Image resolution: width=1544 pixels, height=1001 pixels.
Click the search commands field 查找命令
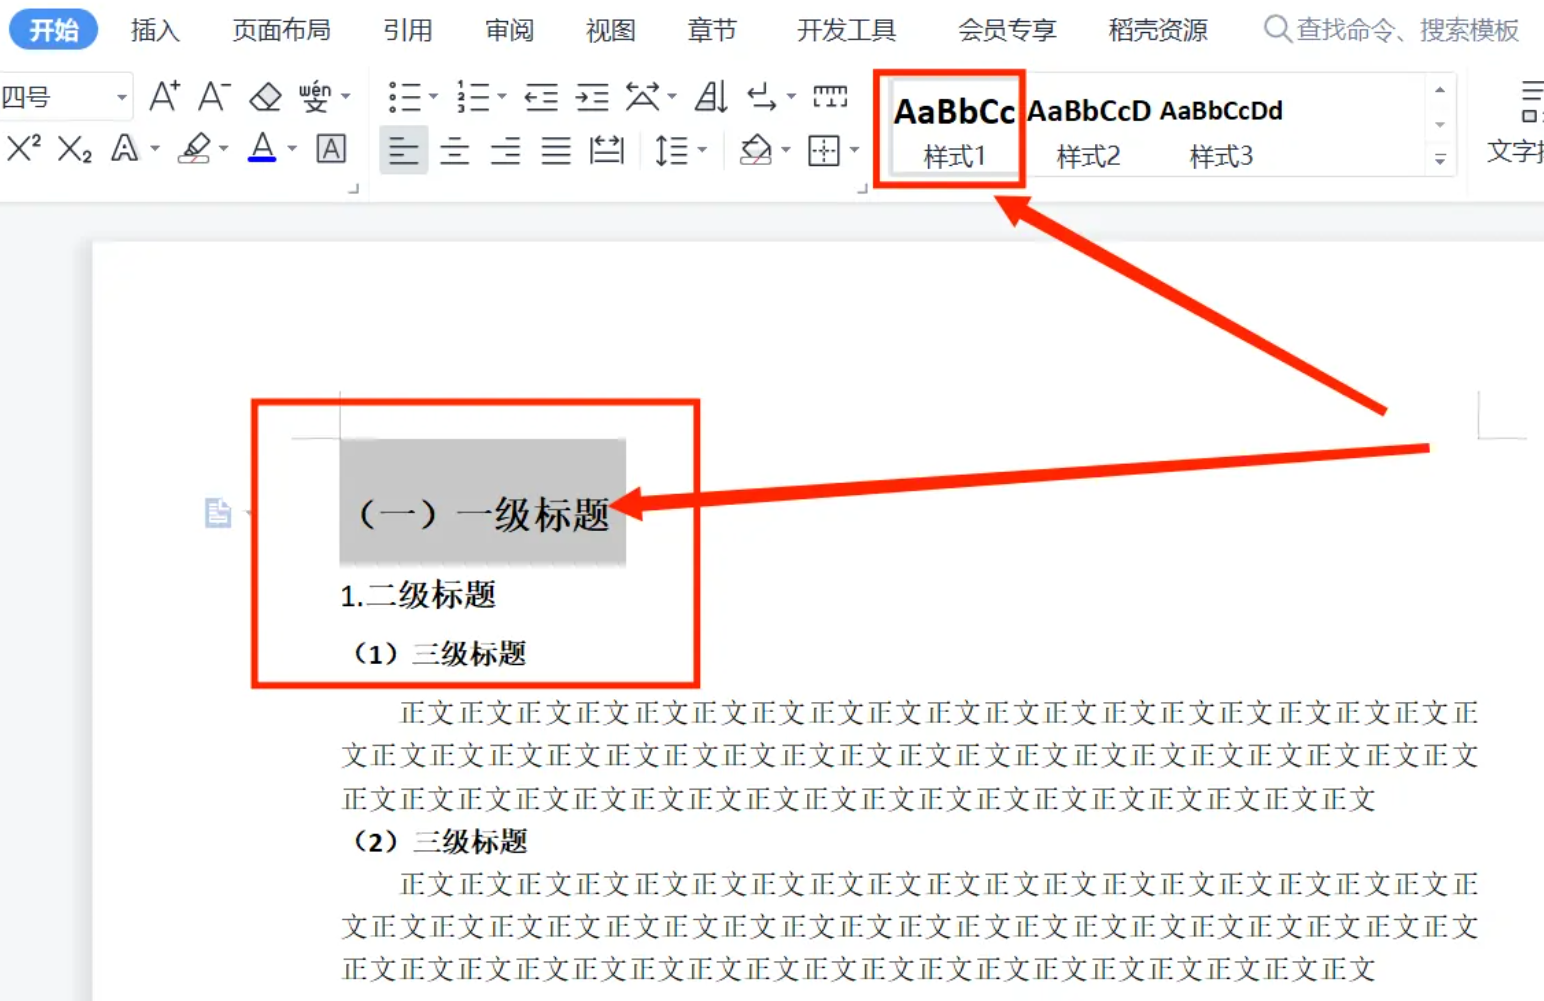[1392, 30]
